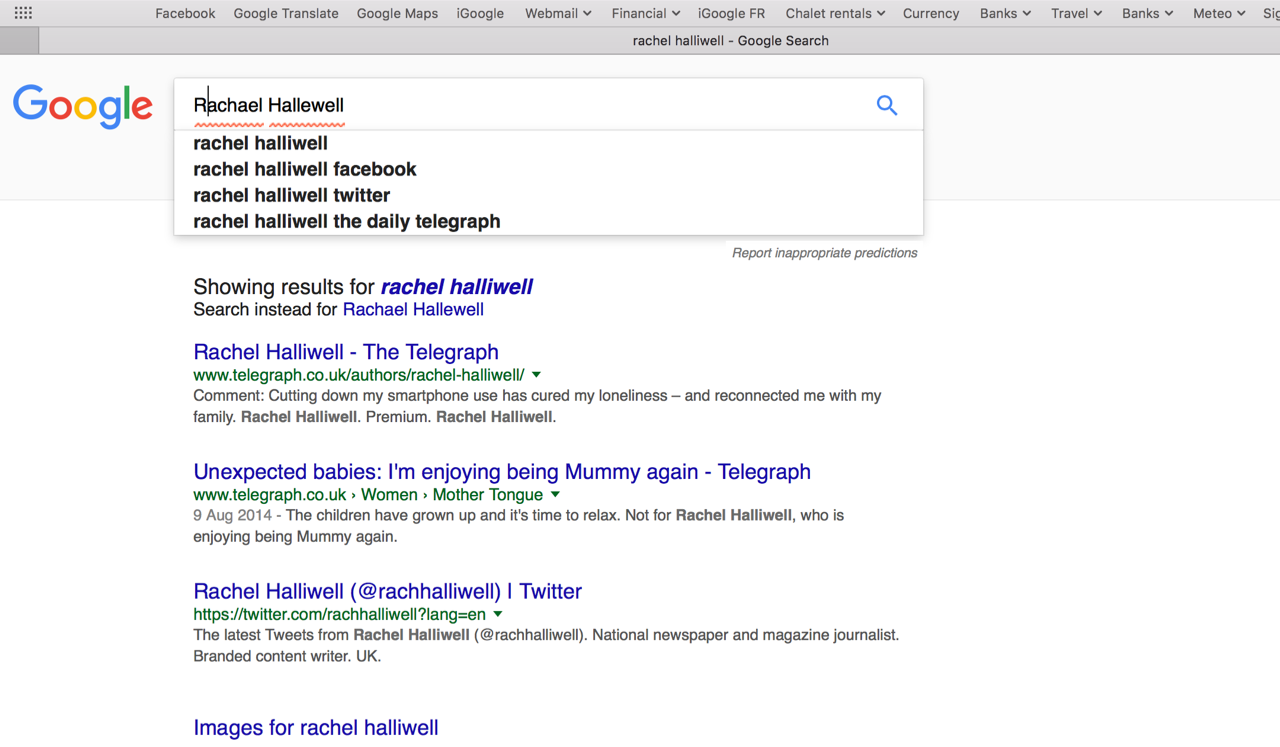Click 'Report inappropriate predictions'

(x=824, y=253)
